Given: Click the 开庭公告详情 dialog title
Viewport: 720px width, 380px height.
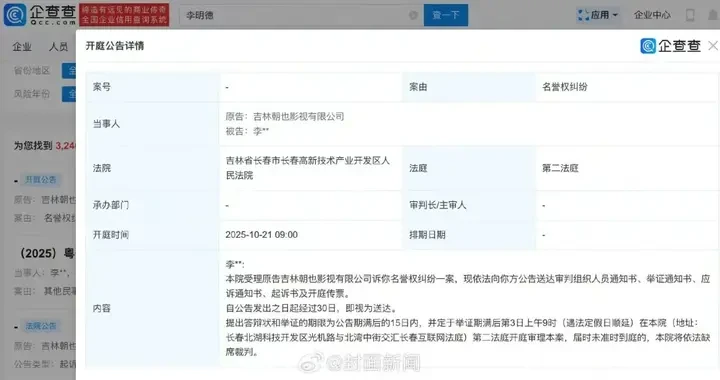Looking at the screenshot, I should coord(115,45).
